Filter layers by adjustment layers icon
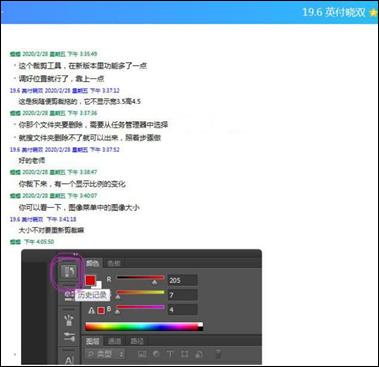The width and height of the screenshot is (379, 367). click(x=156, y=354)
